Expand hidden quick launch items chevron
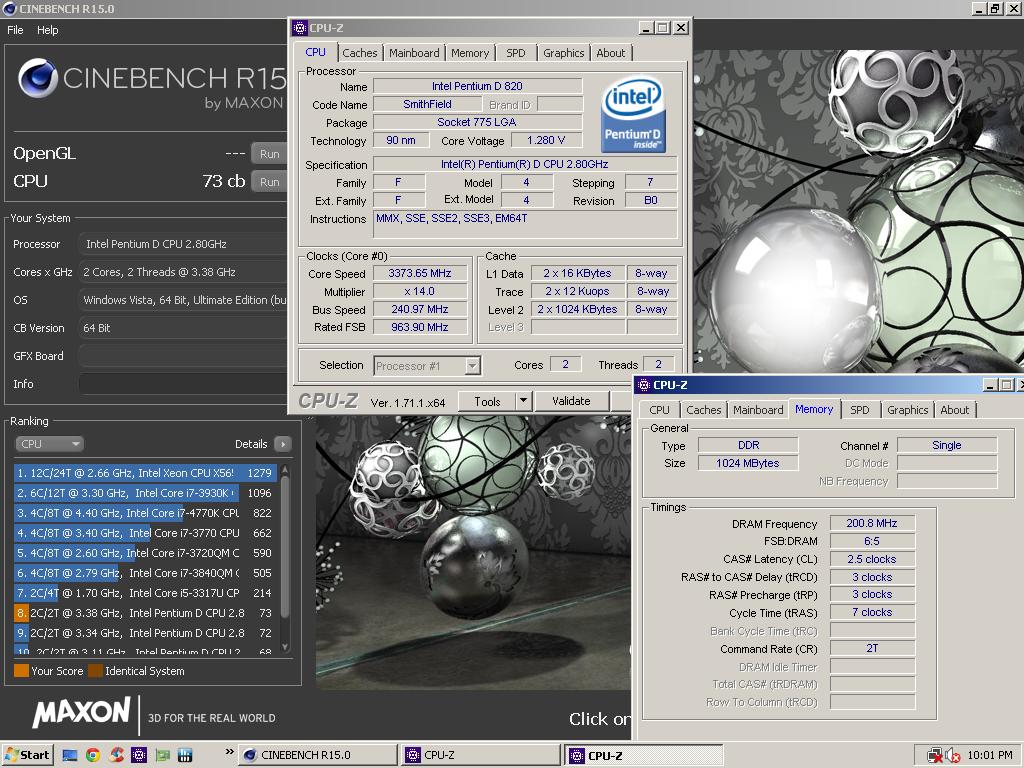 tap(229, 752)
